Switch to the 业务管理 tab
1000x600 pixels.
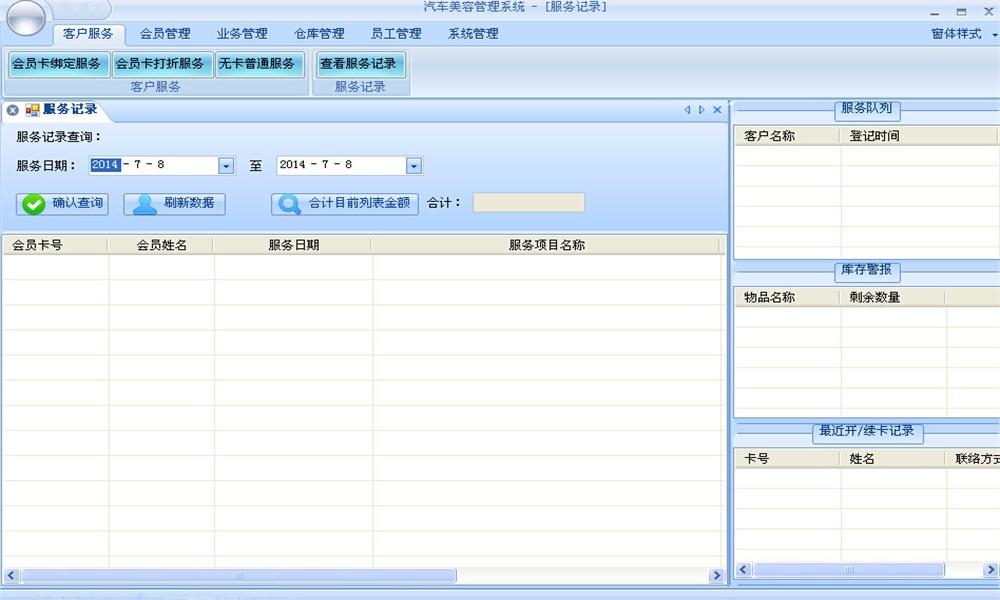(x=242, y=34)
